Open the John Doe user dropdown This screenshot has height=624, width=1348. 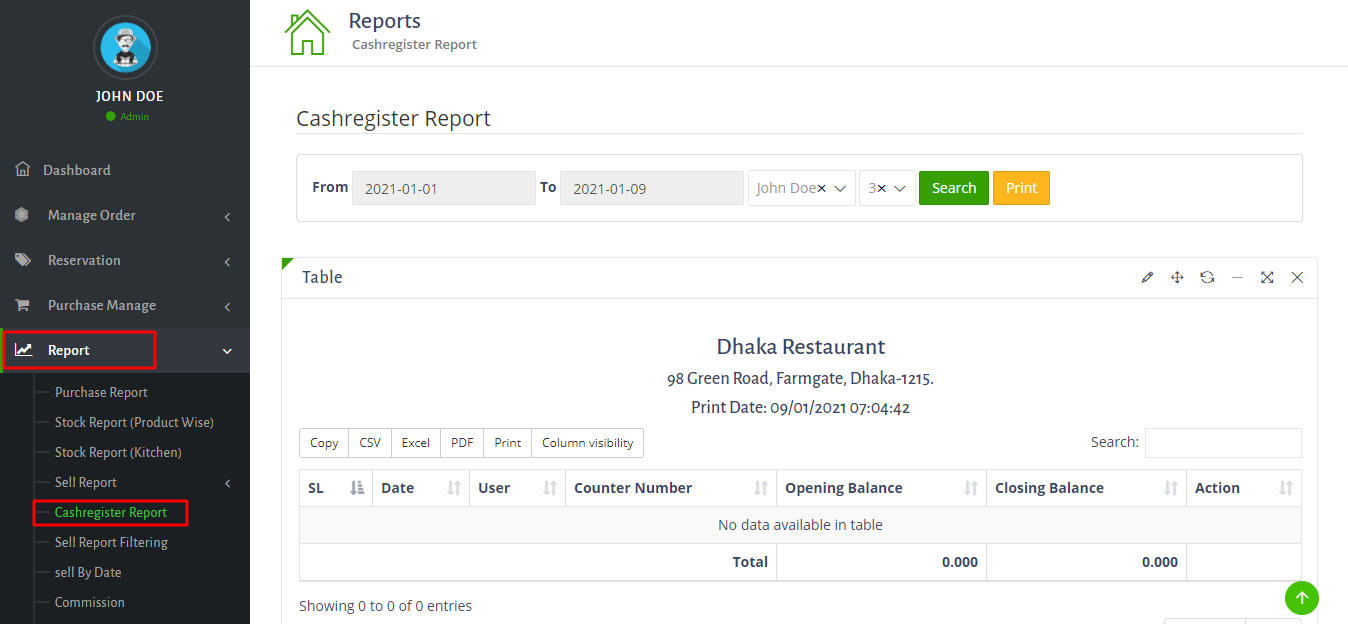tap(801, 188)
